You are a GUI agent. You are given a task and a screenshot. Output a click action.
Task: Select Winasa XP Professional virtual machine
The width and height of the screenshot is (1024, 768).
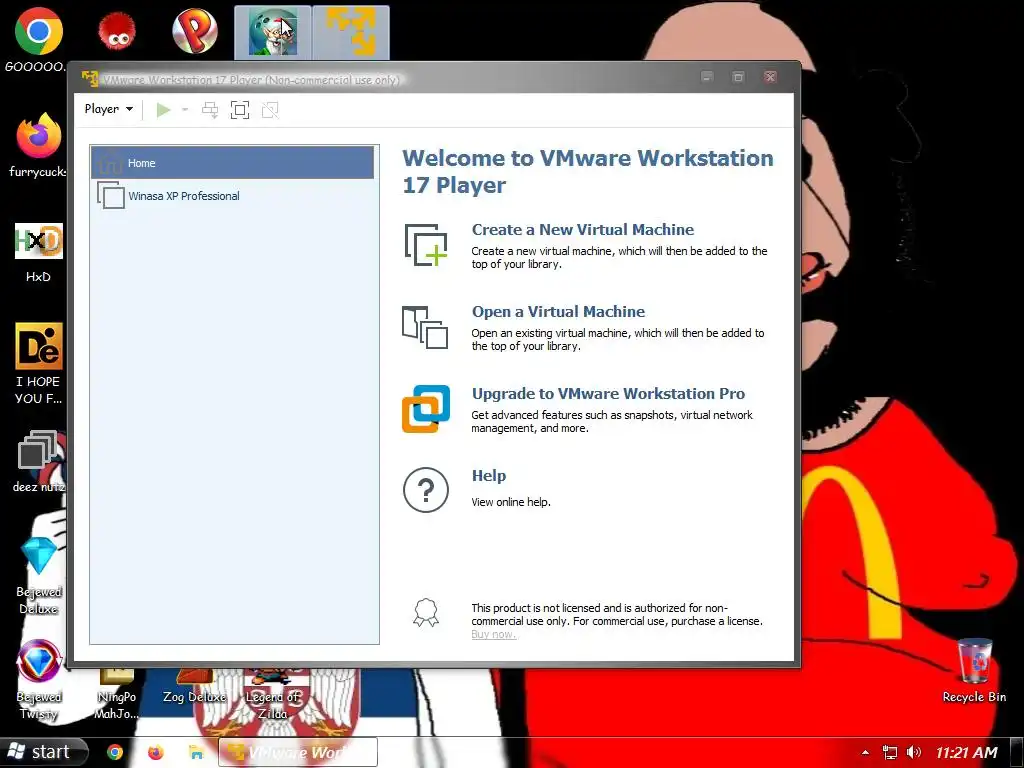[x=232, y=195]
